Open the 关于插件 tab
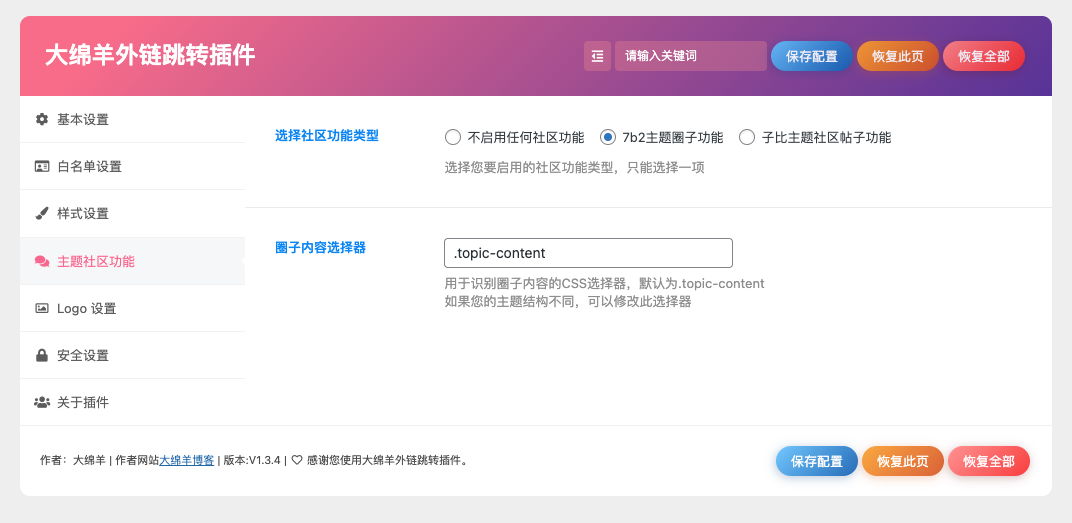The width and height of the screenshot is (1072, 523). (133, 402)
